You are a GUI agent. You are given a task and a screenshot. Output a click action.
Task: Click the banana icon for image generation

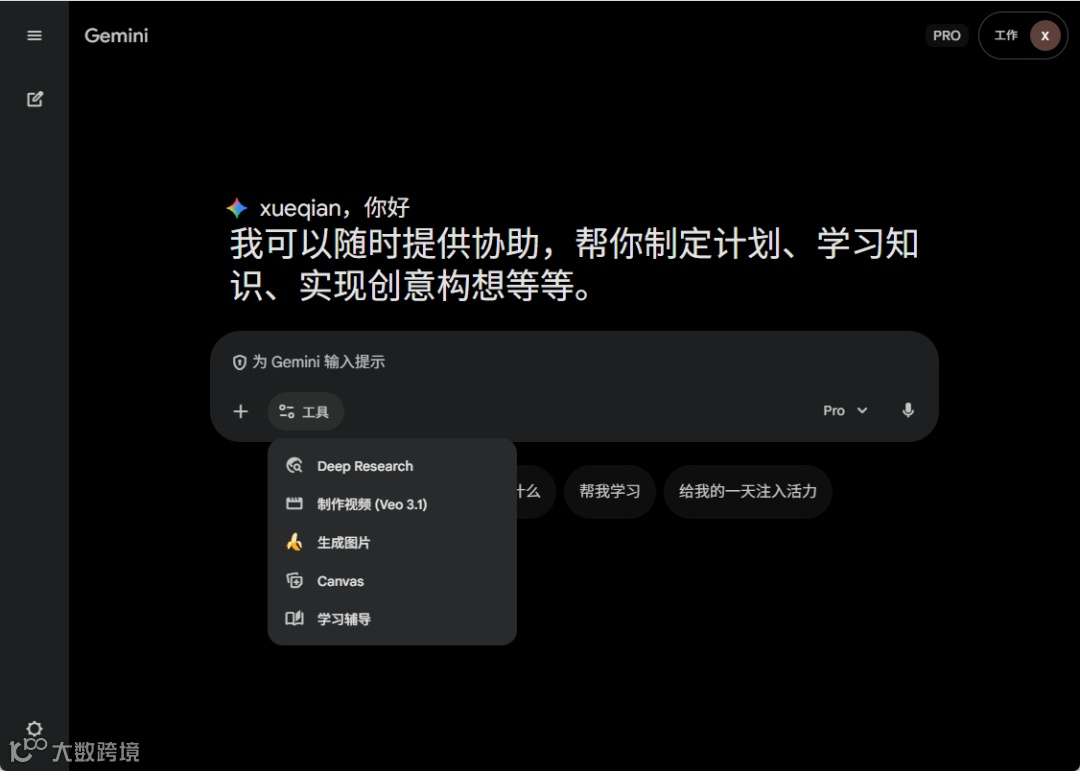coord(294,542)
